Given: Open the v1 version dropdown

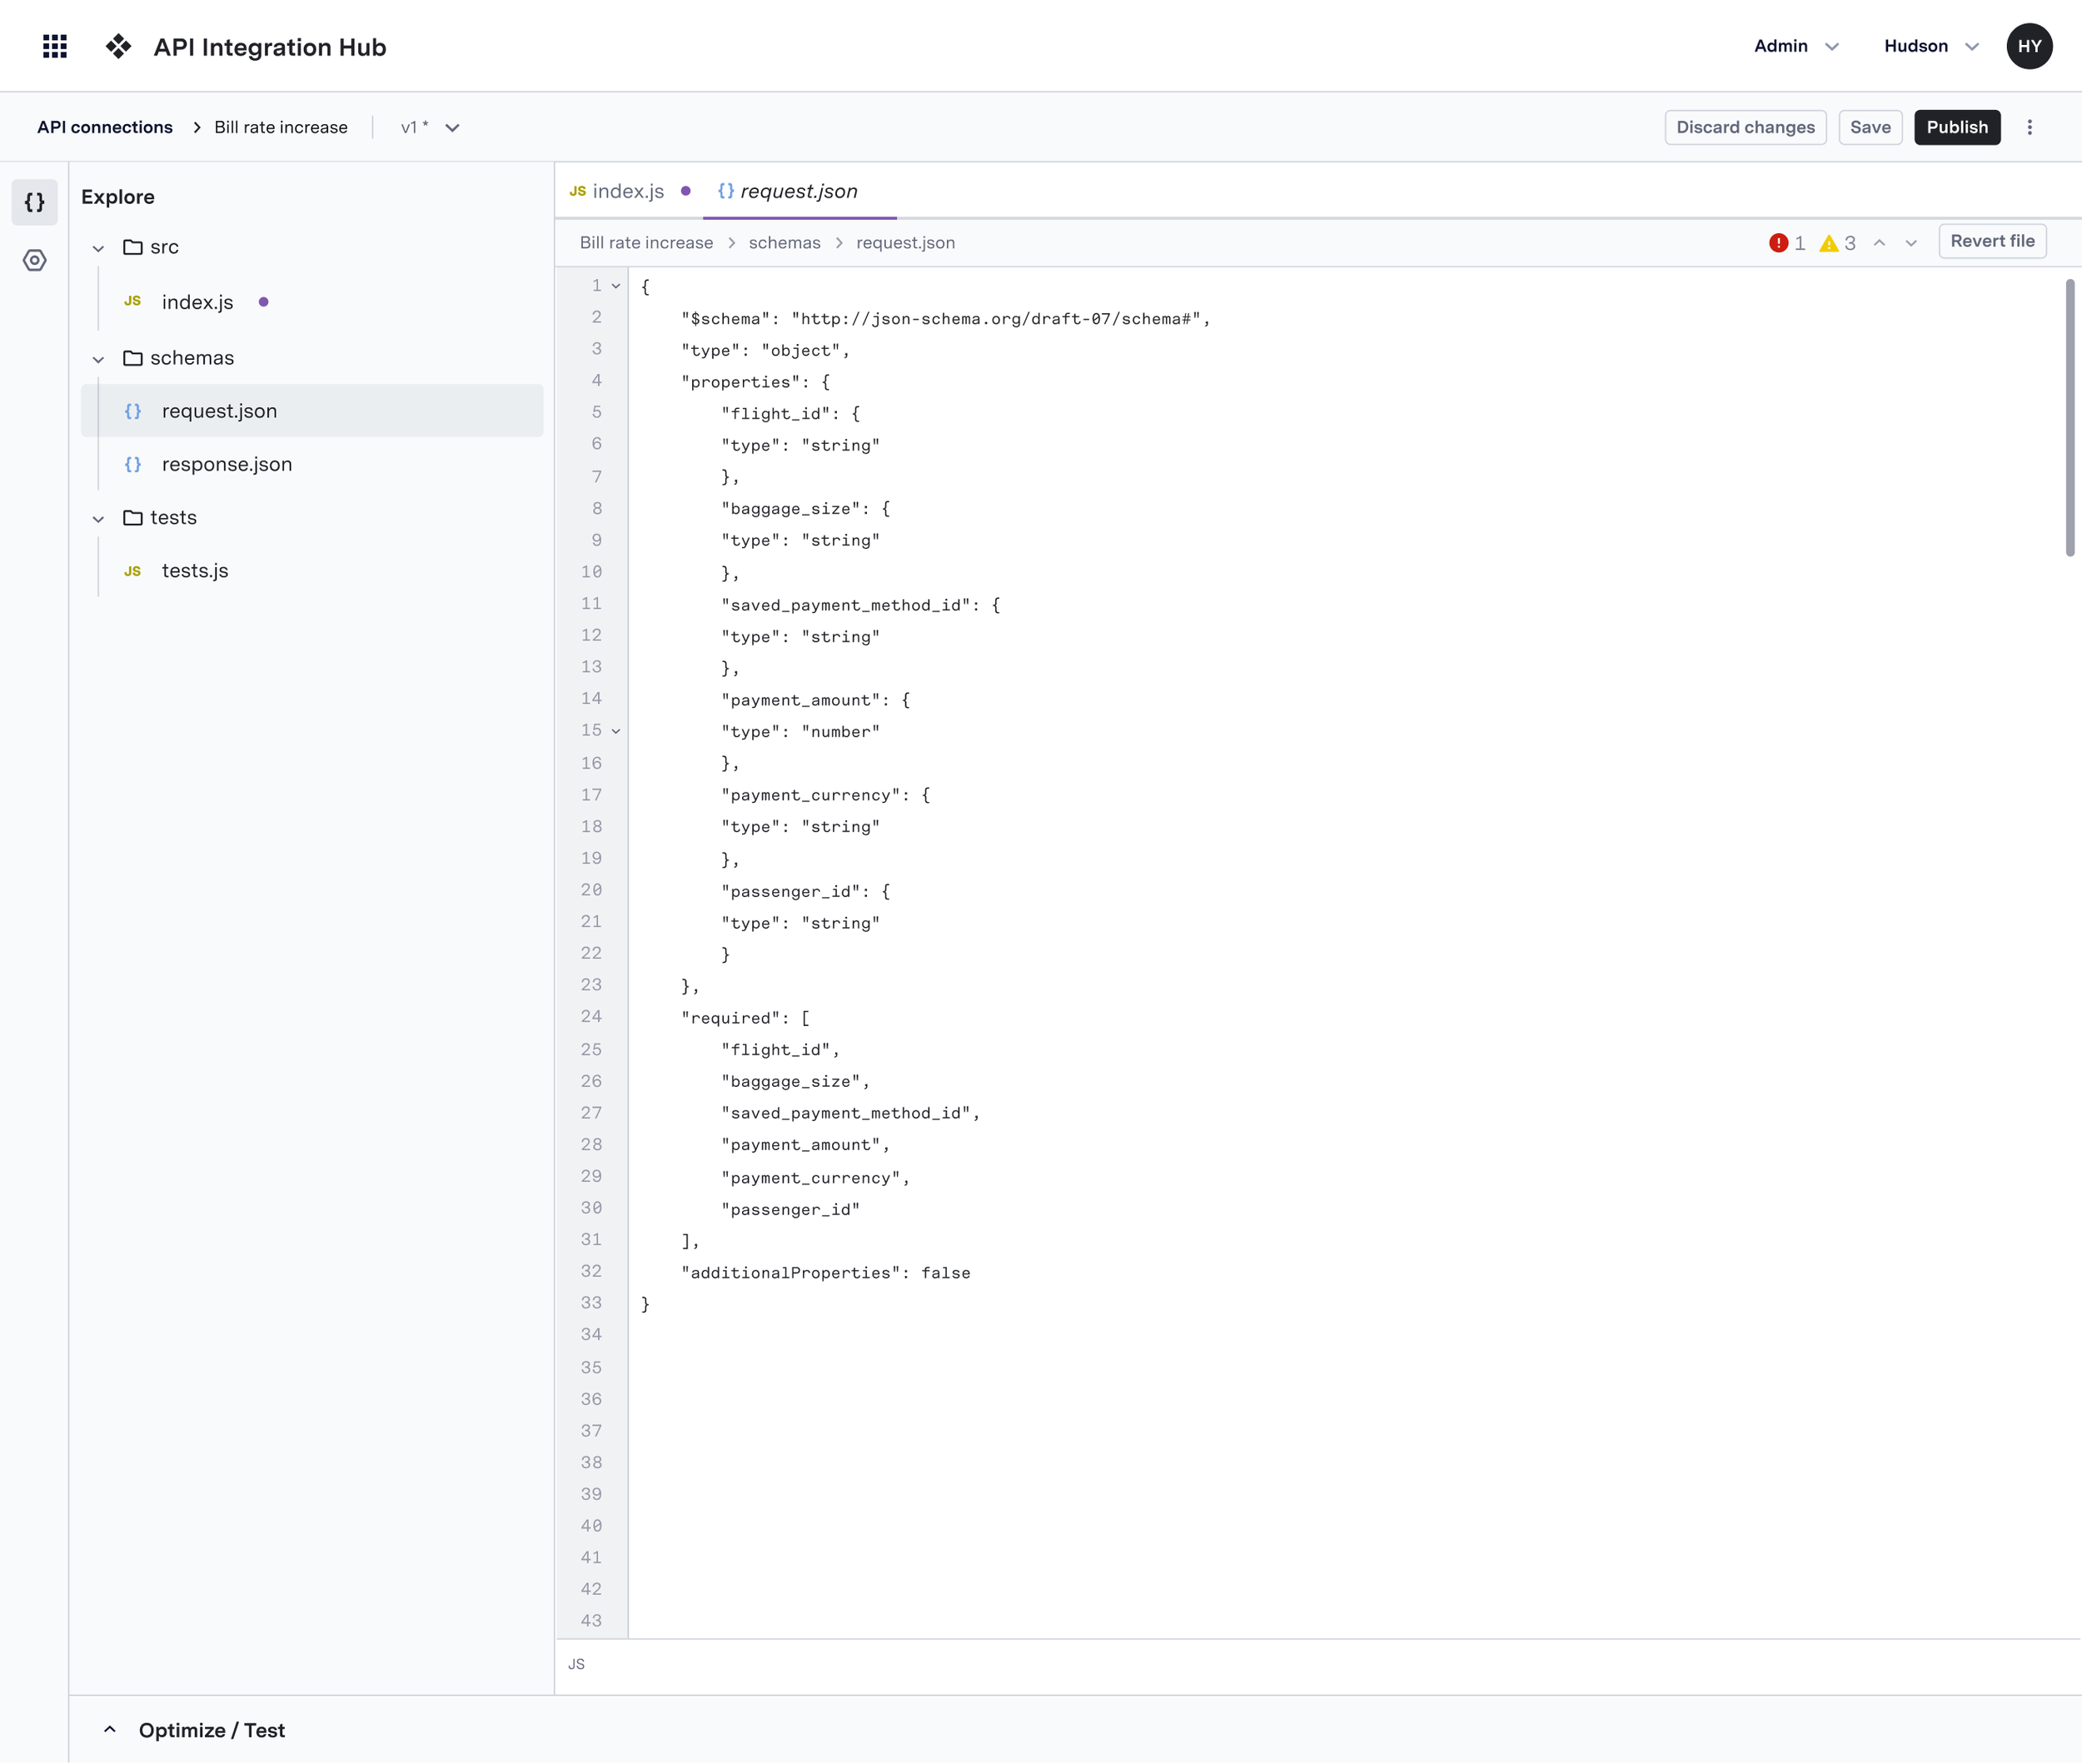Looking at the screenshot, I should tap(431, 127).
